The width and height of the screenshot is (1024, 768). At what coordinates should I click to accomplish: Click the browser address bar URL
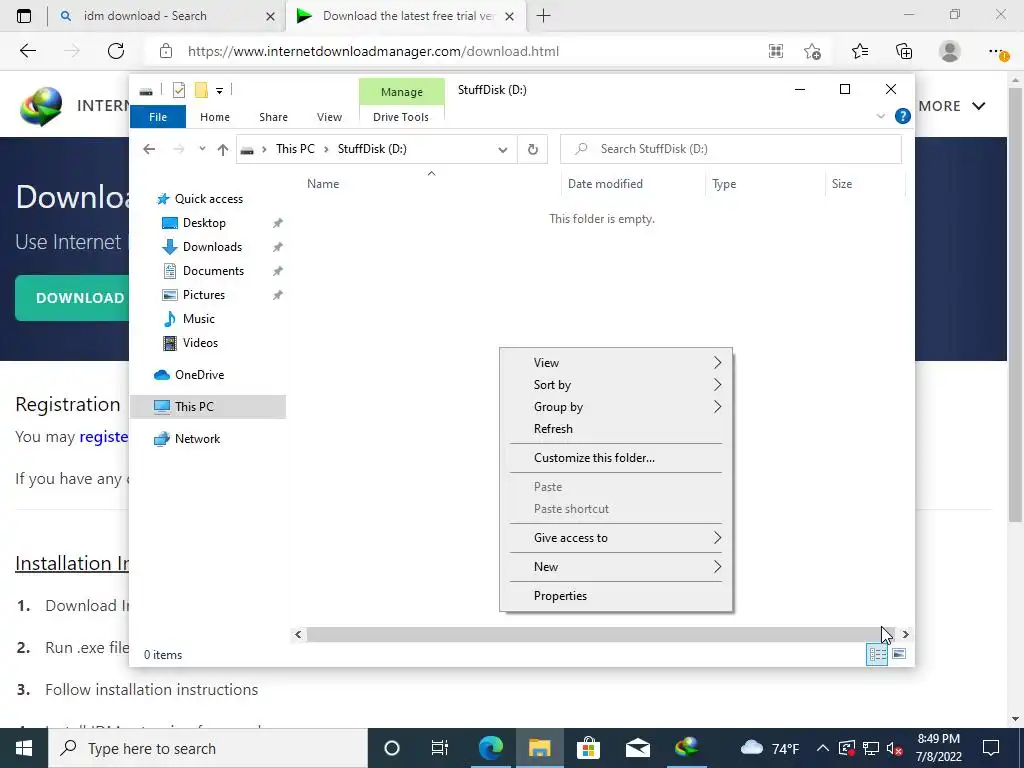374,51
